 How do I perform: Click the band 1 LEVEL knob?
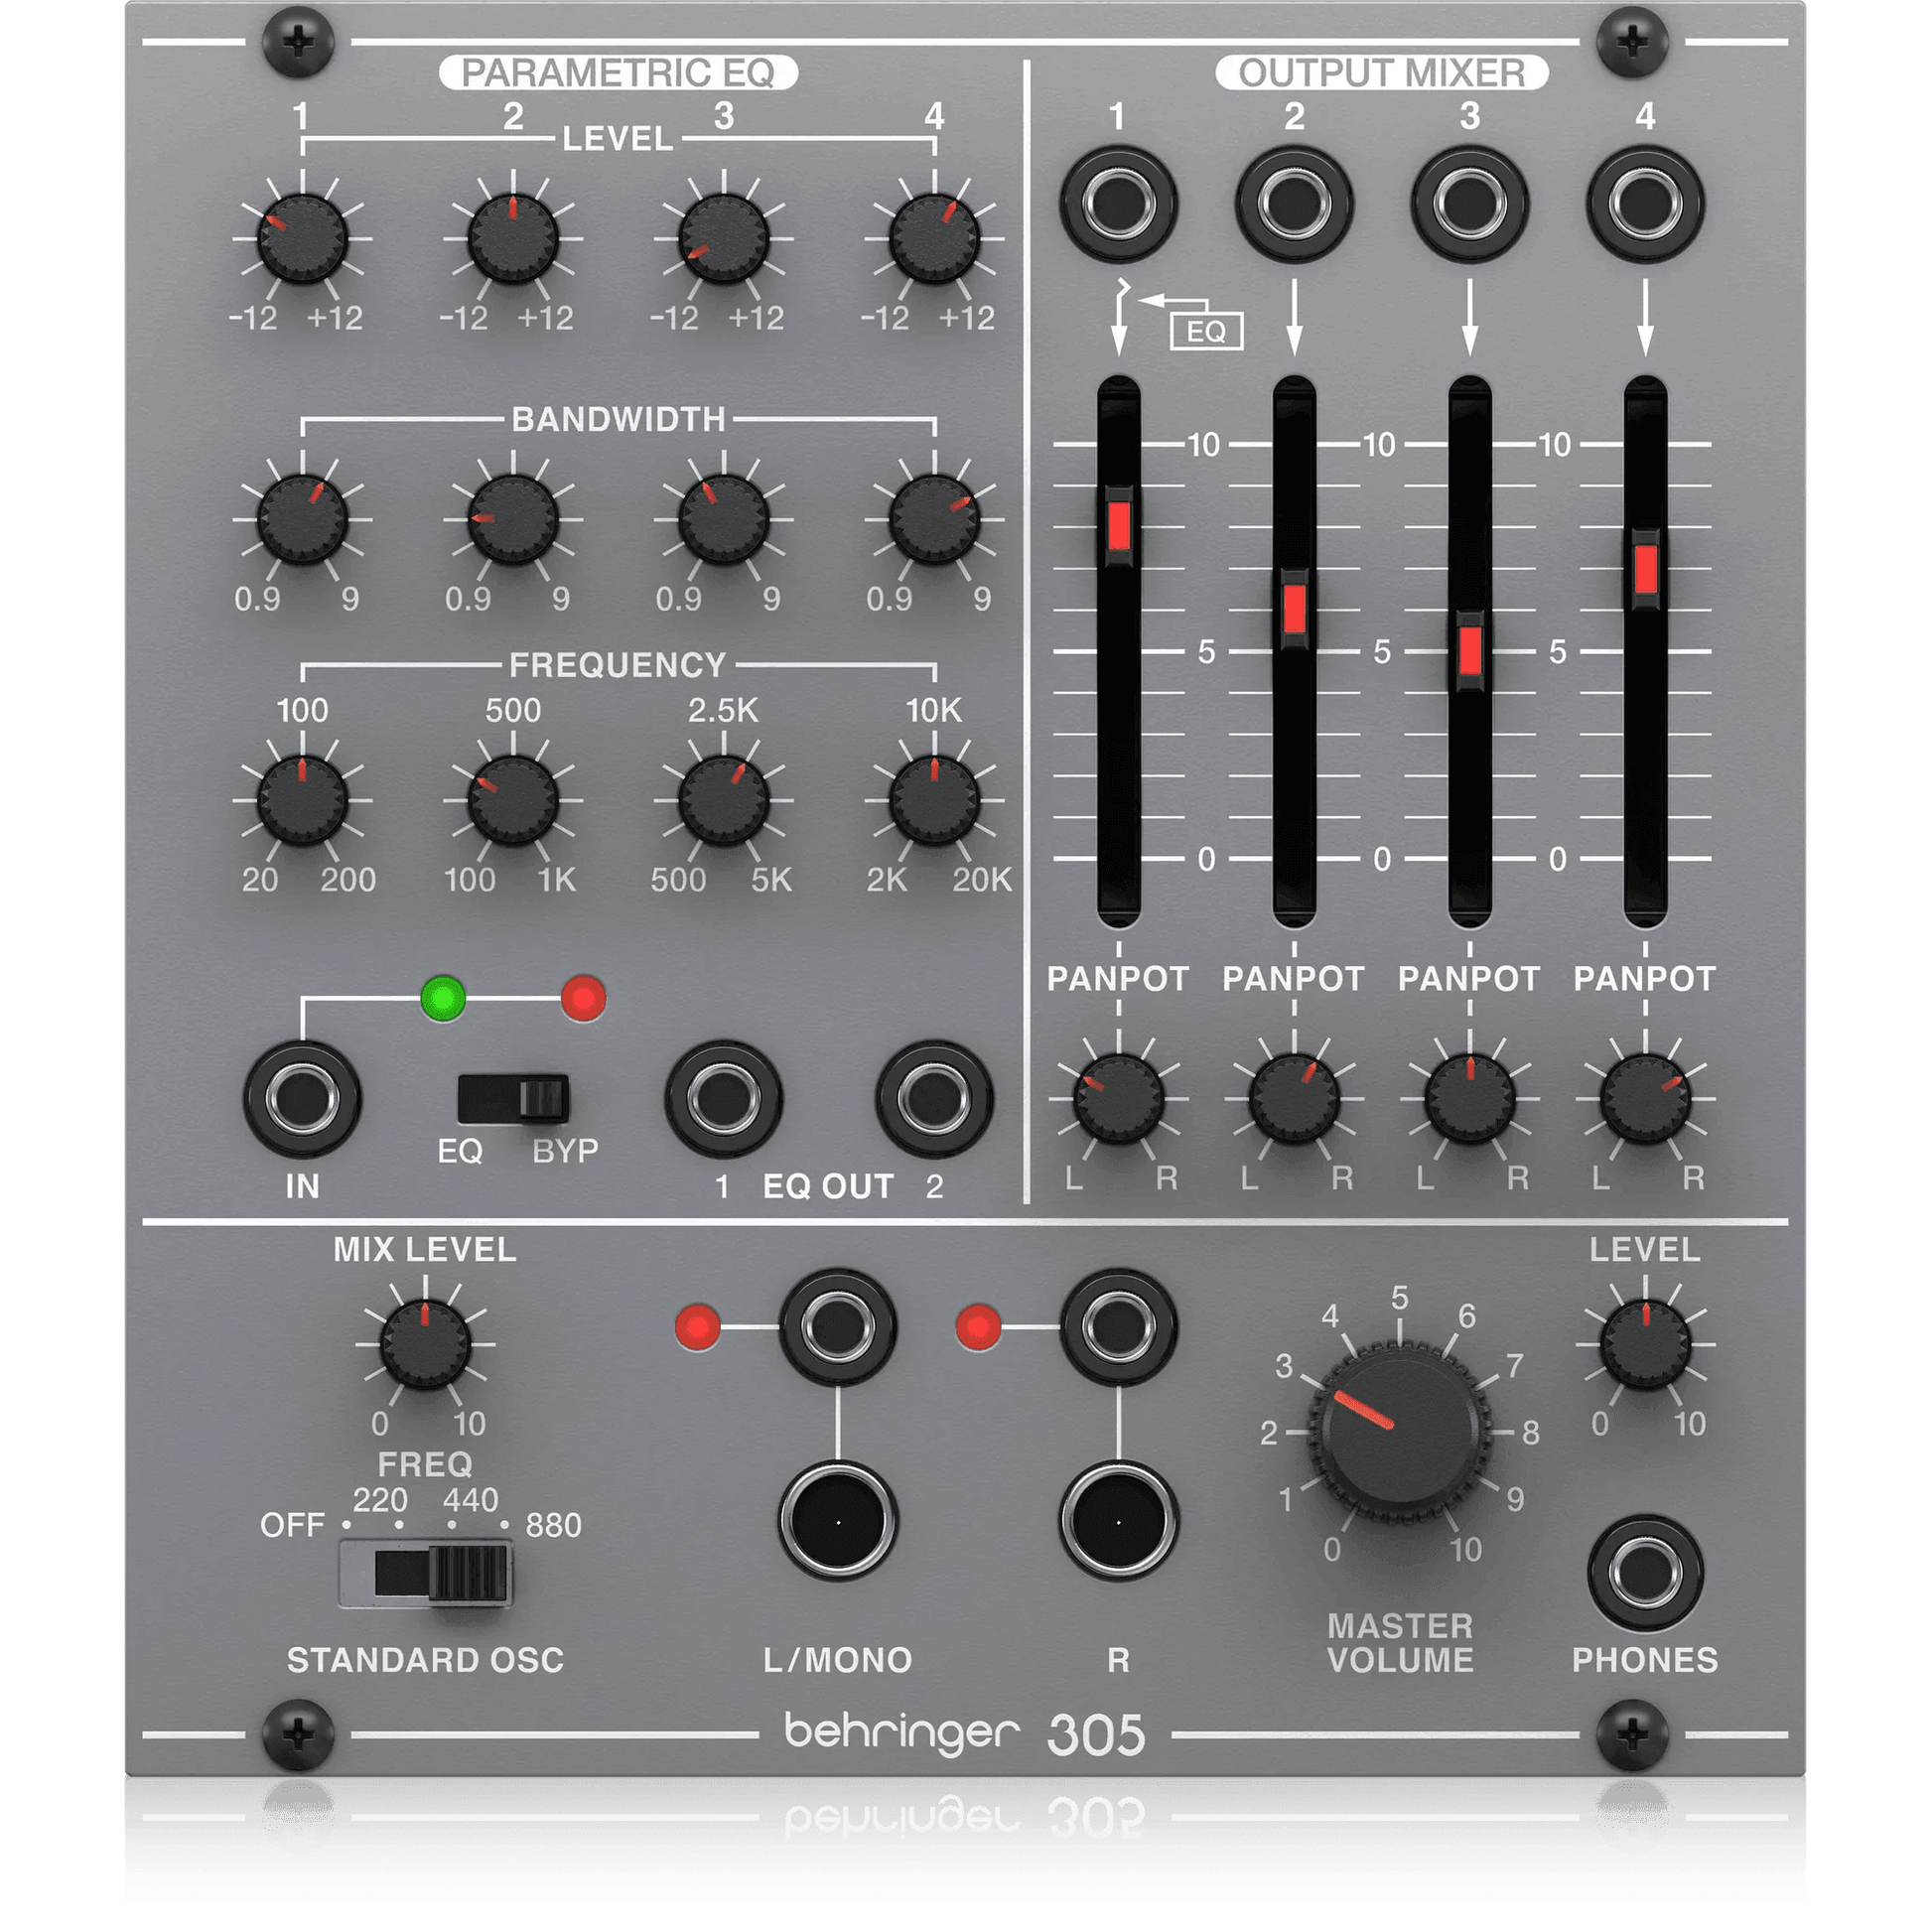coord(302,239)
